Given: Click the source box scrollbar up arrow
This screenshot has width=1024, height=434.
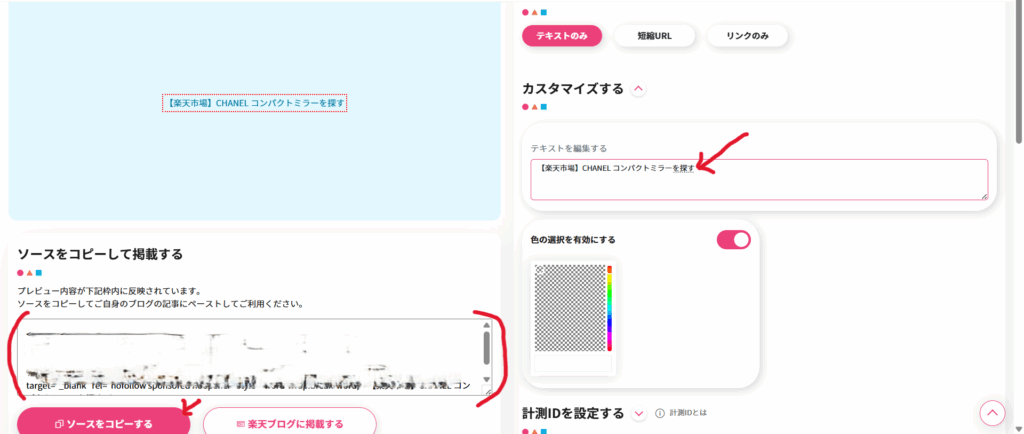Looking at the screenshot, I should 487,326.
